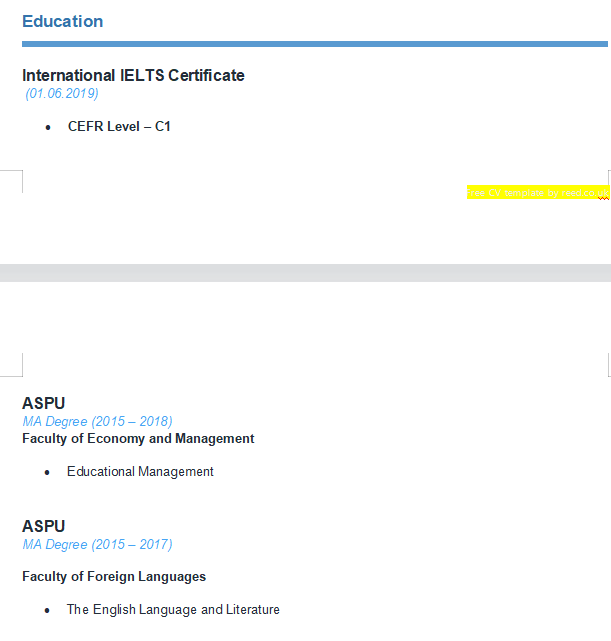Click the gray page break gap

[305, 272]
